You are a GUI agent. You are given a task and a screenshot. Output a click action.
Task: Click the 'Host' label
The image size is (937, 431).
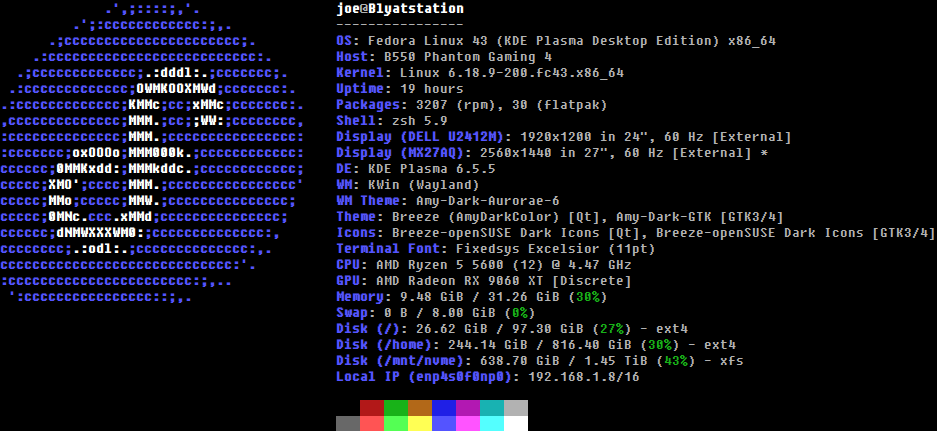pos(352,57)
